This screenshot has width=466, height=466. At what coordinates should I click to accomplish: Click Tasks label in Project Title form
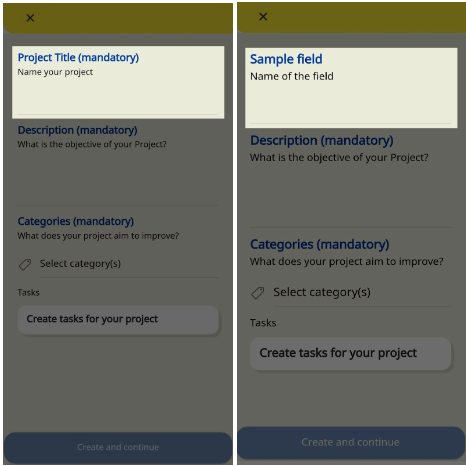[28, 293]
